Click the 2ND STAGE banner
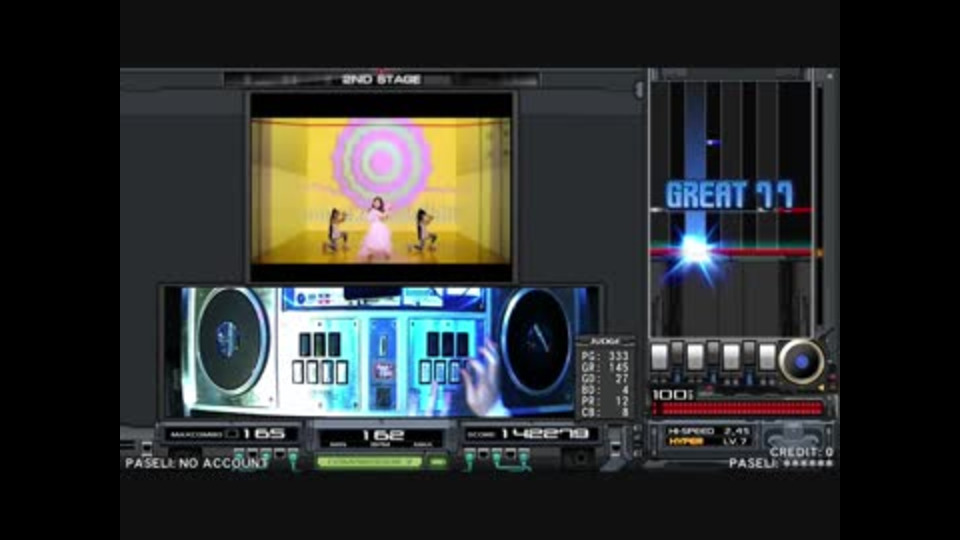 (381, 80)
